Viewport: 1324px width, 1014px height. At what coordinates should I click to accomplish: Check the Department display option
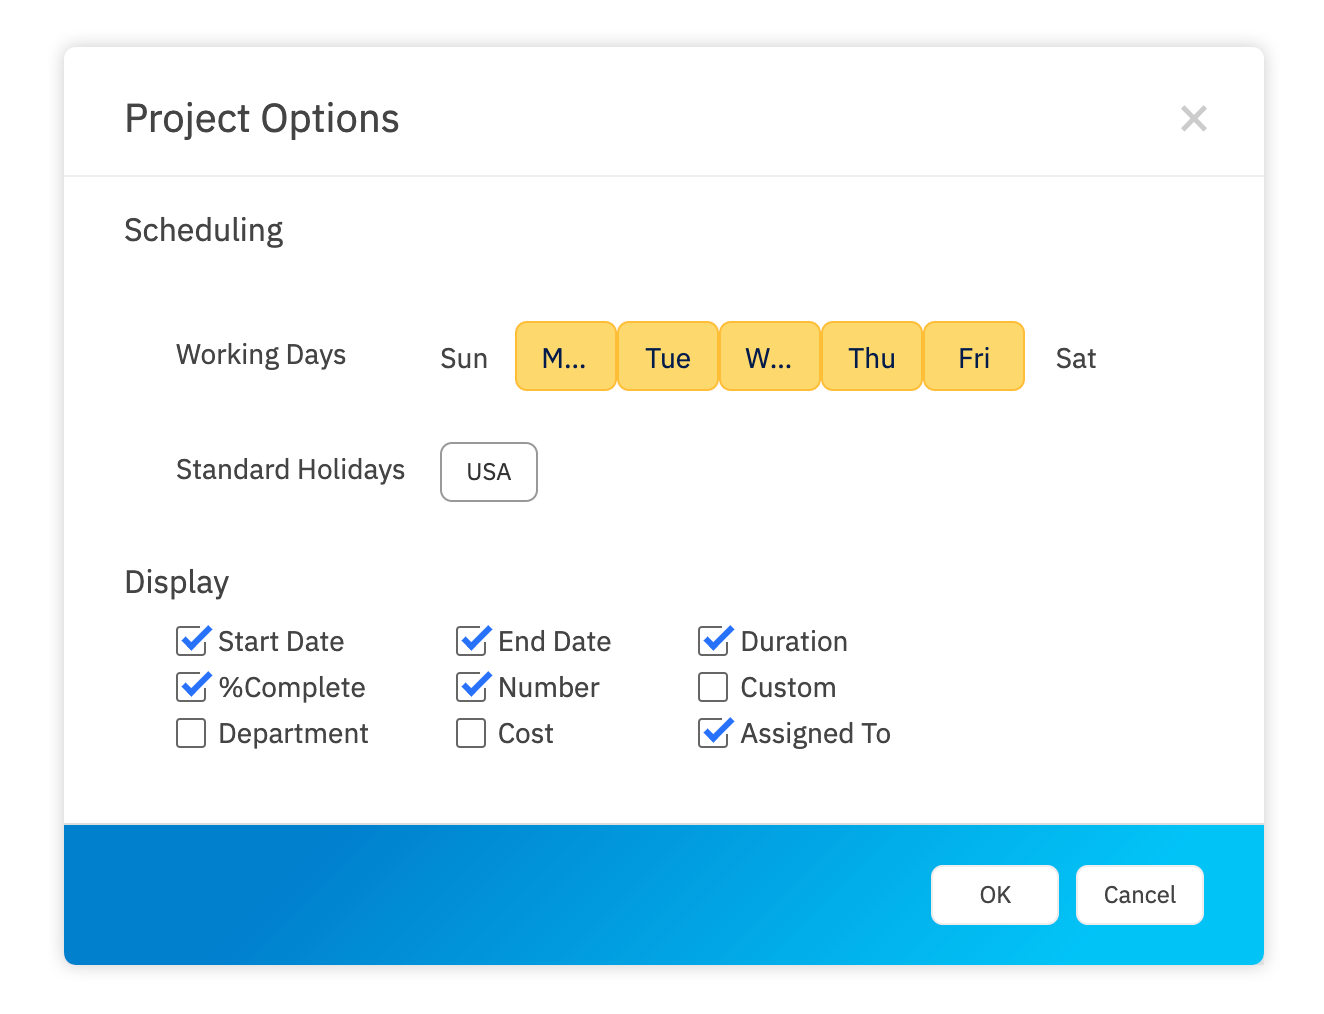click(x=191, y=733)
